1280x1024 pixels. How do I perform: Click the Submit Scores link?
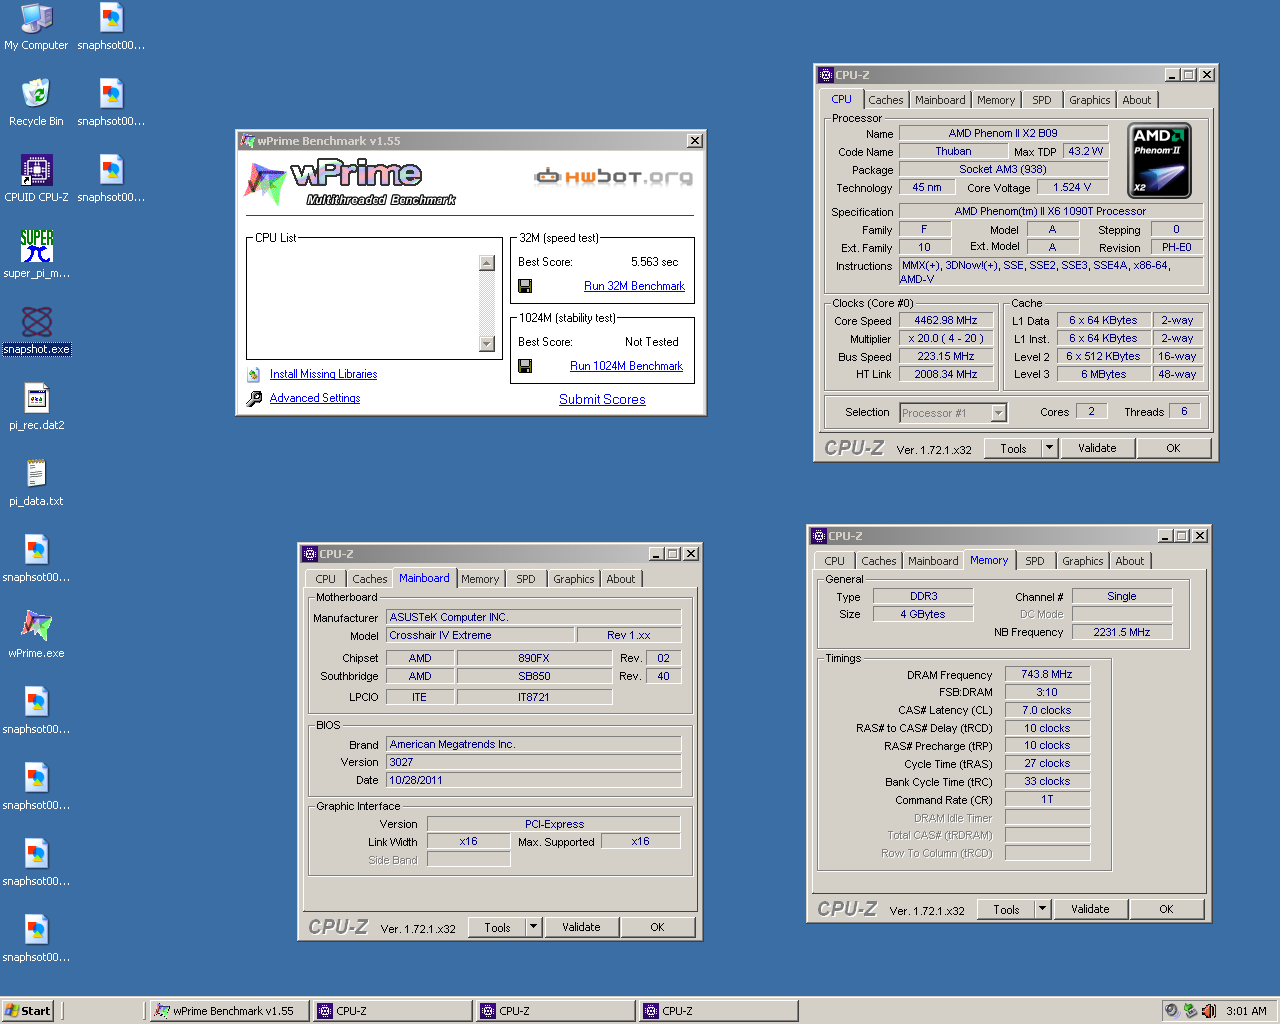click(x=602, y=399)
